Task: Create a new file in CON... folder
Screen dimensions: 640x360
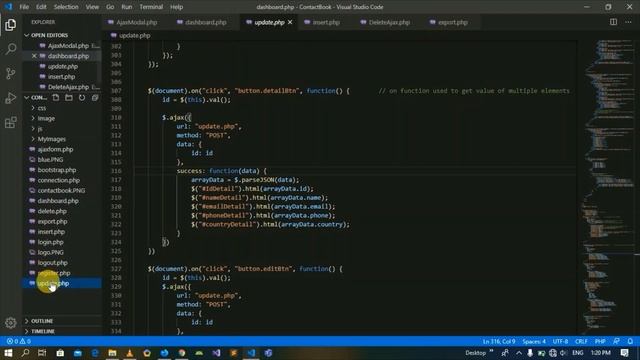Action: click(56, 98)
